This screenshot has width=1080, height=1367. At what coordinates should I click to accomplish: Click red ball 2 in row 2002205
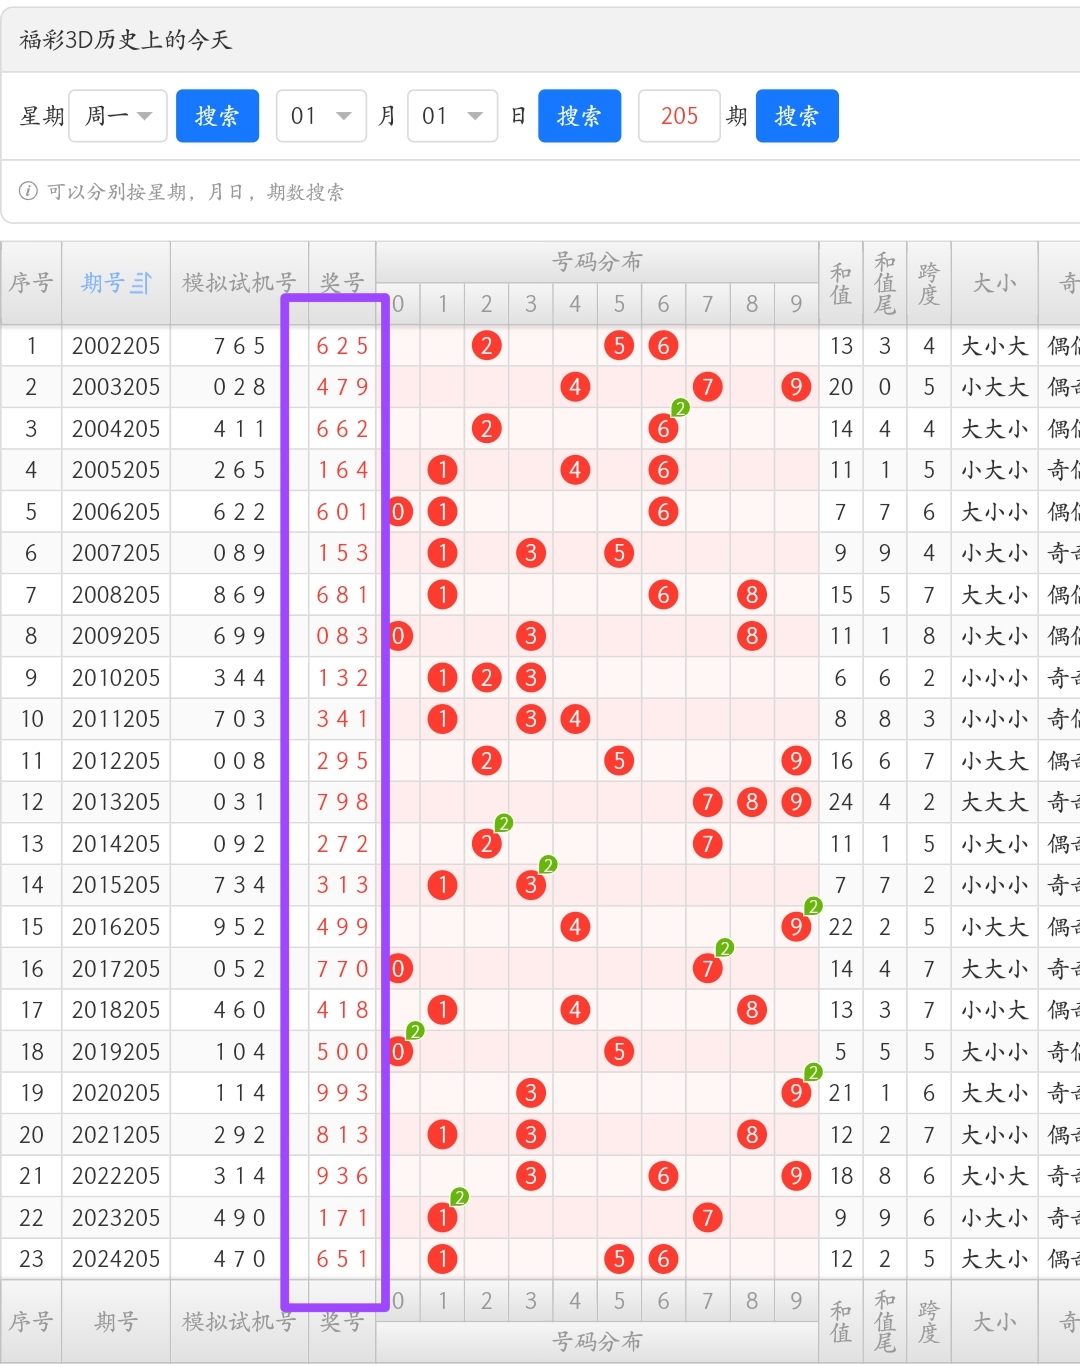pos(486,346)
